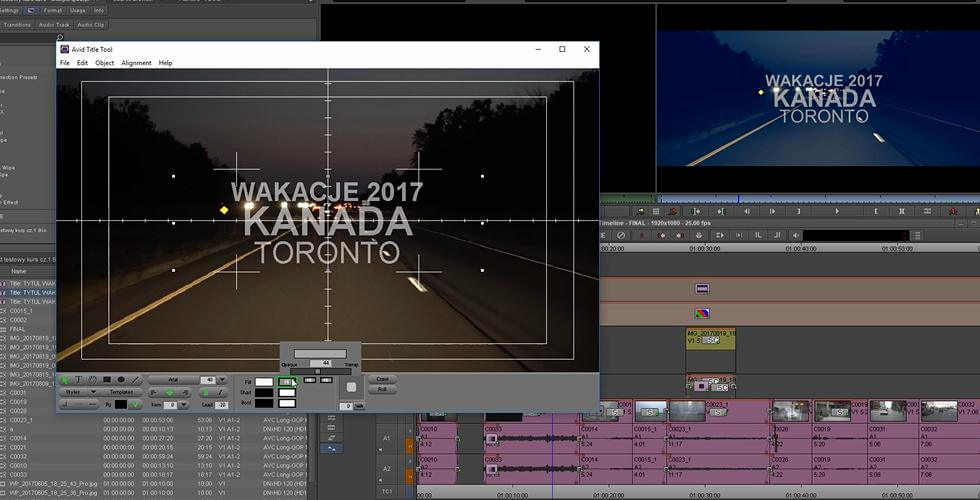Click the Shad color swatch
This screenshot has width=980, height=500.
click(264, 392)
